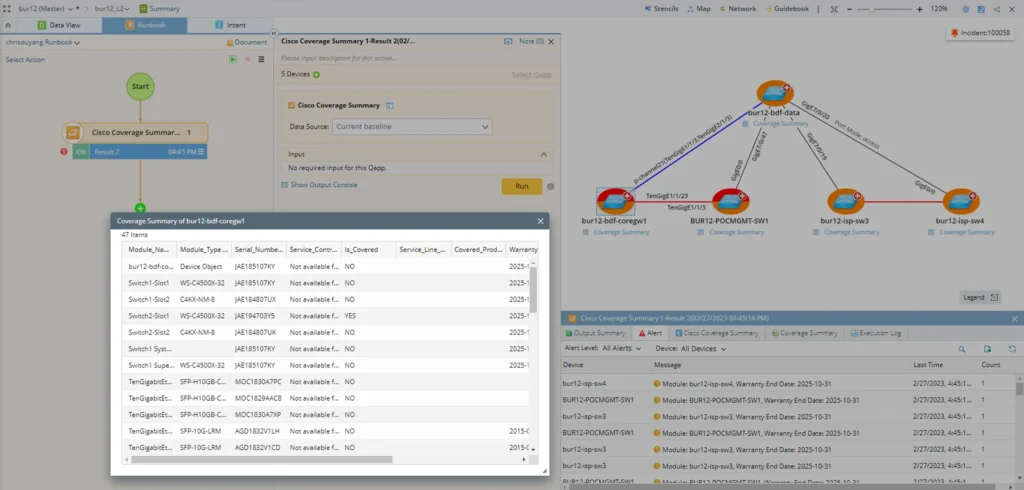Open Note (0) link
The image size is (1024, 490).
click(x=531, y=41)
